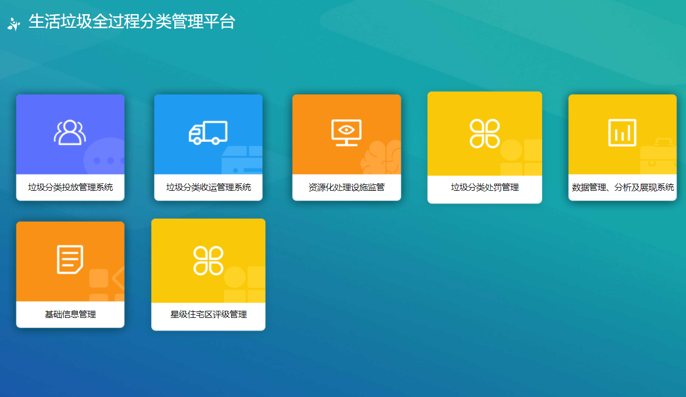Click the 生活垃圾全过程分类管理平台 title
Screen dimensions: 686x397
pos(132,22)
